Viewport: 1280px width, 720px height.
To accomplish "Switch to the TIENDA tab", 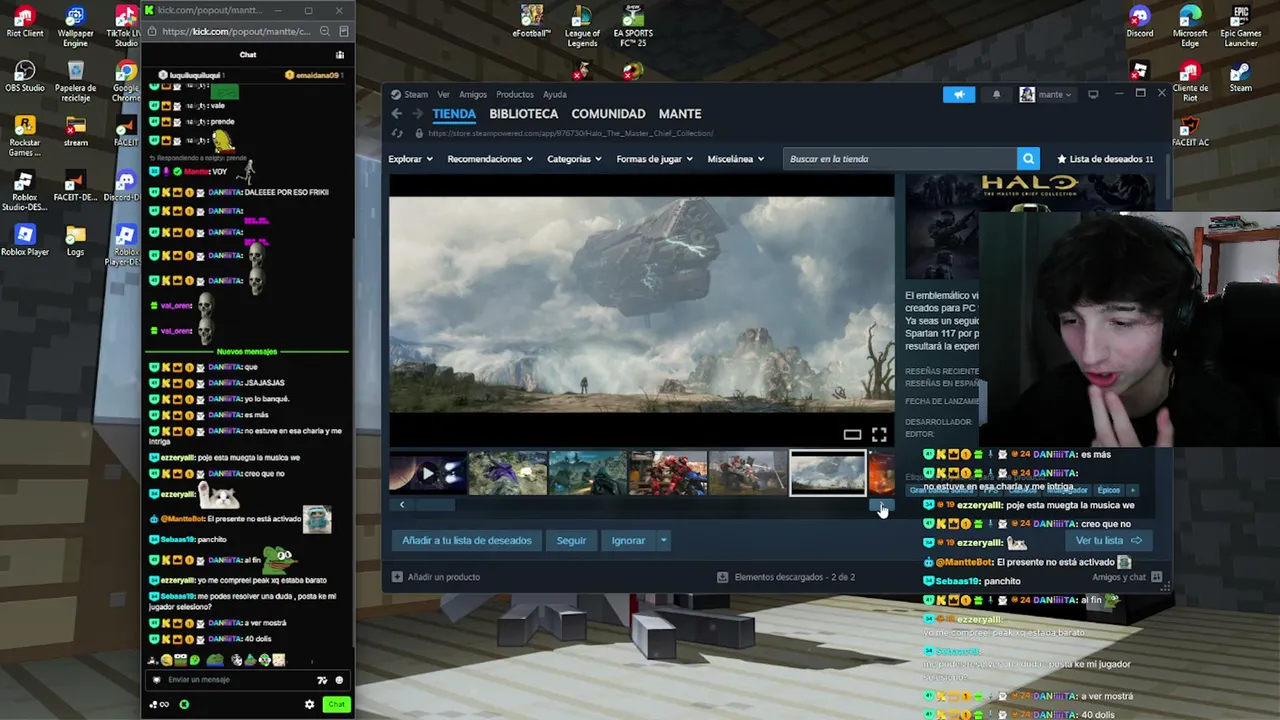I will (x=454, y=114).
